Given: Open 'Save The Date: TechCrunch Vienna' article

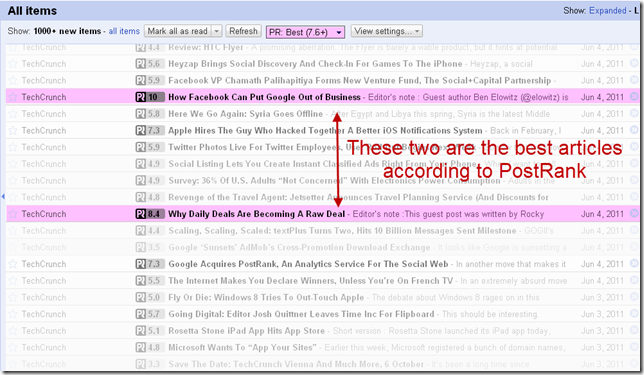Looking at the screenshot, I should pos(296,364).
